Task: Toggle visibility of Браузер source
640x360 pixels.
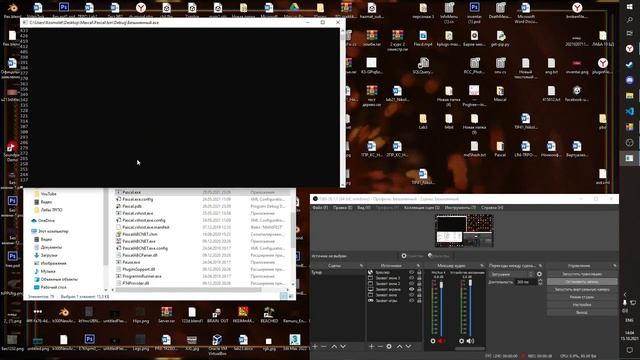Action: click(411, 272)
